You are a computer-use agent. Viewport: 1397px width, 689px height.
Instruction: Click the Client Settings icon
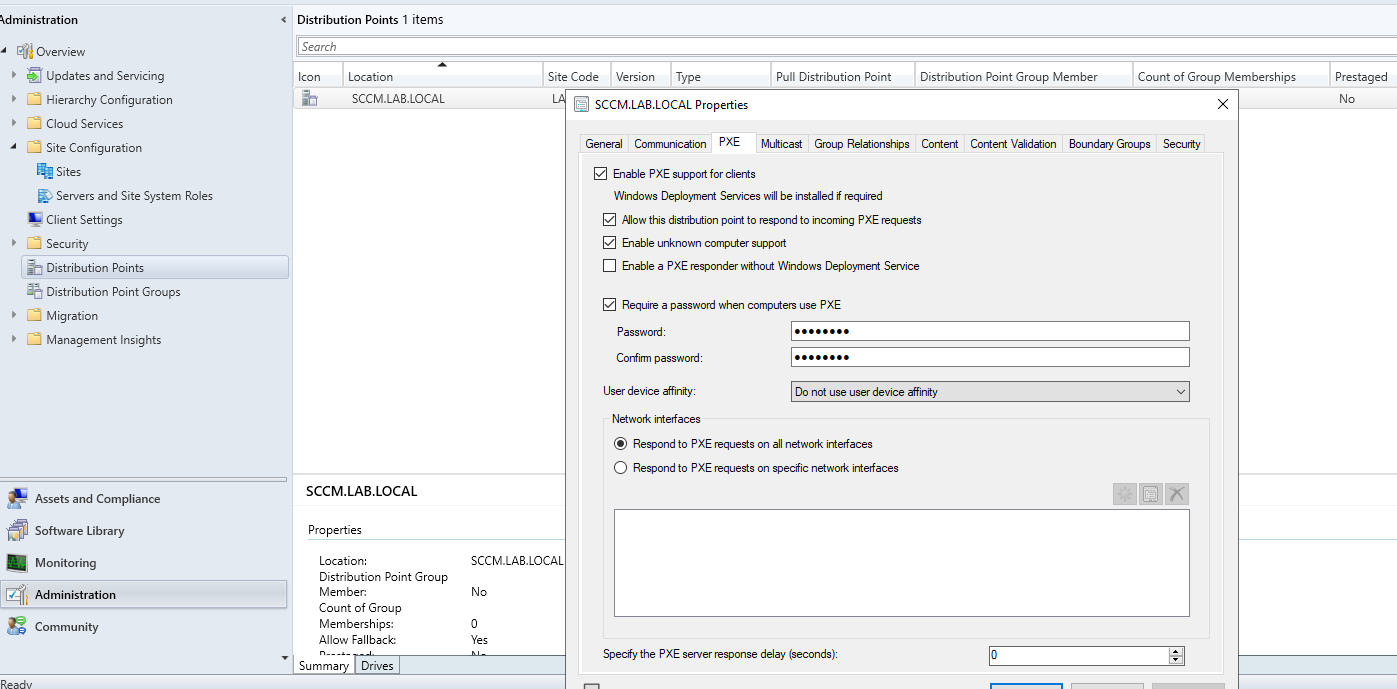point(35,220)
